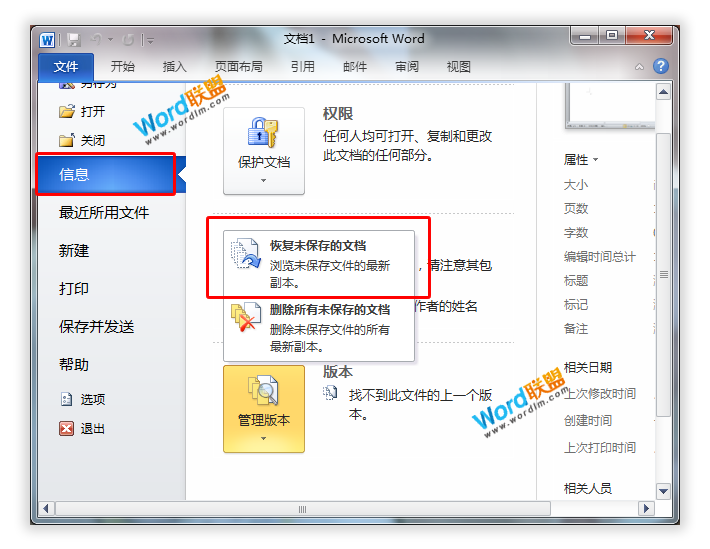The height and width of the screenshot is (549, 710).
Task: Click the 标题 property label
Action: click(576, 281)
